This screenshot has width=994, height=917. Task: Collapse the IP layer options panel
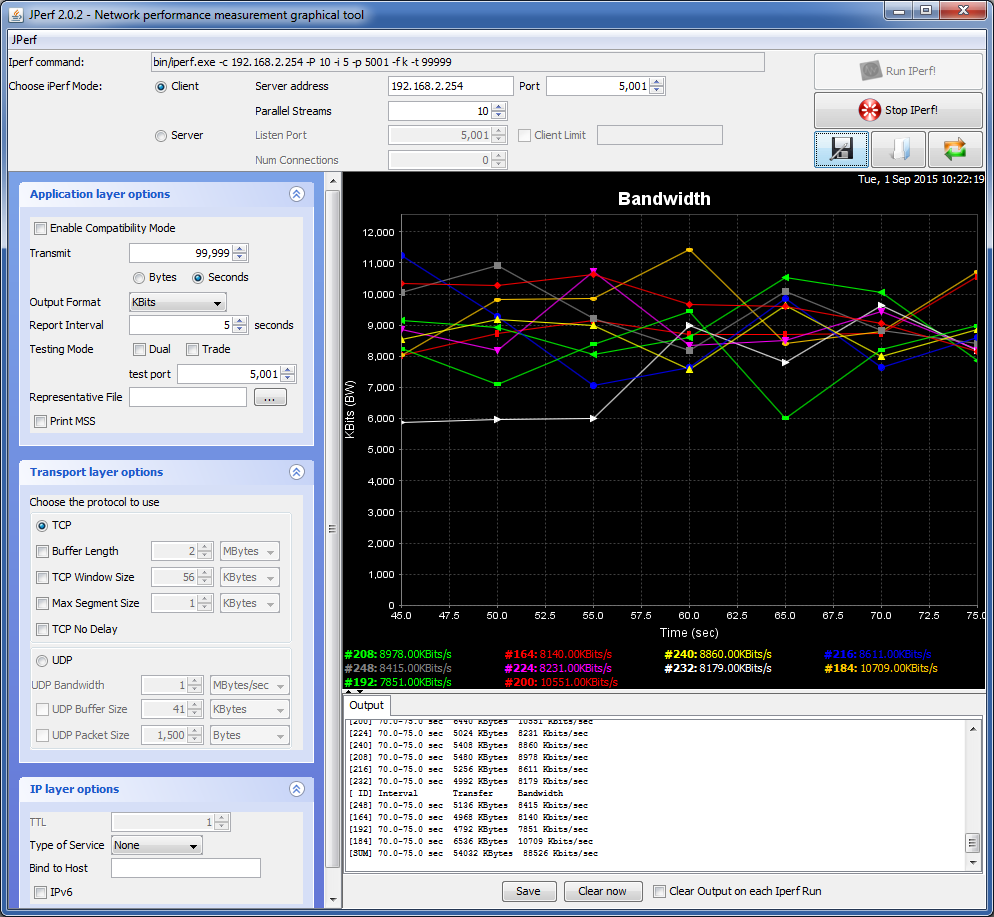(296, 789)
